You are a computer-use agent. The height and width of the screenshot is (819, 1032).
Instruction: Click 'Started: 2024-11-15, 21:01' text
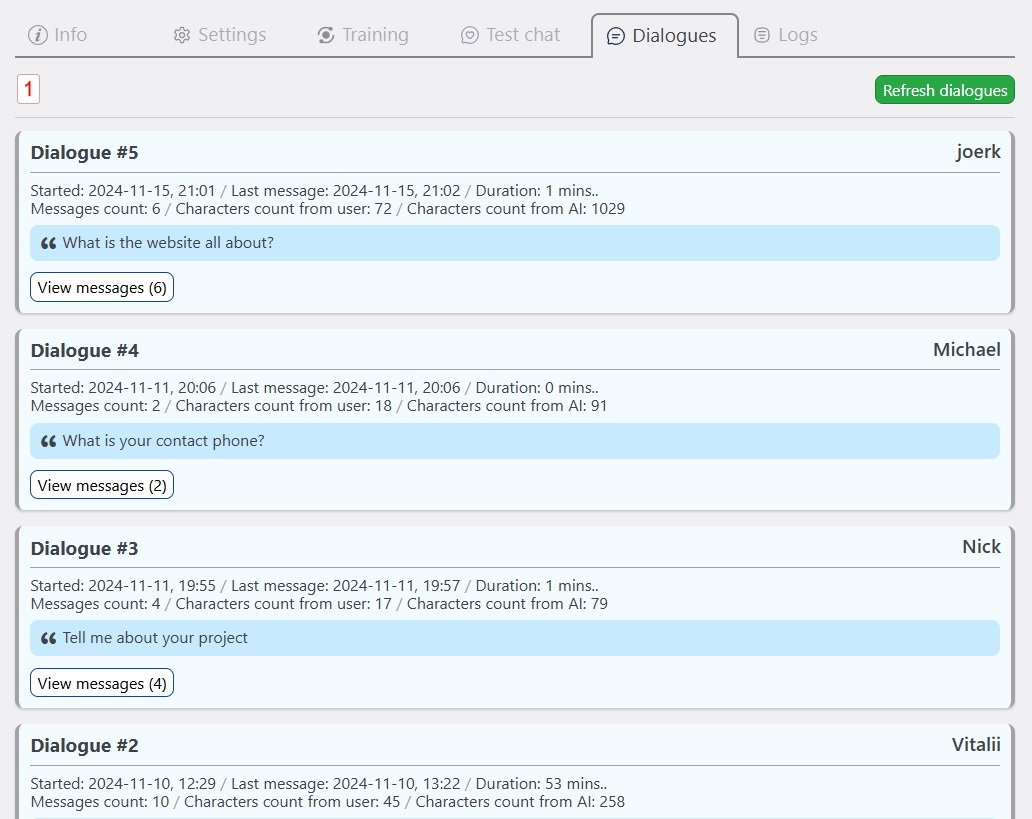click(x=123, y=191)
